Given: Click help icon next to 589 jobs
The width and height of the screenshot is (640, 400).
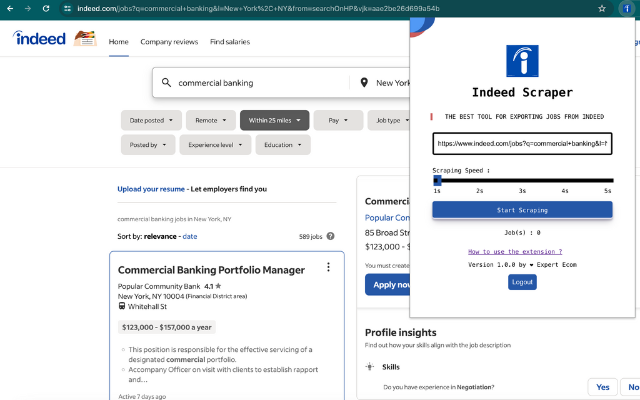Looking at the screenshot, I should coord(331,236).
